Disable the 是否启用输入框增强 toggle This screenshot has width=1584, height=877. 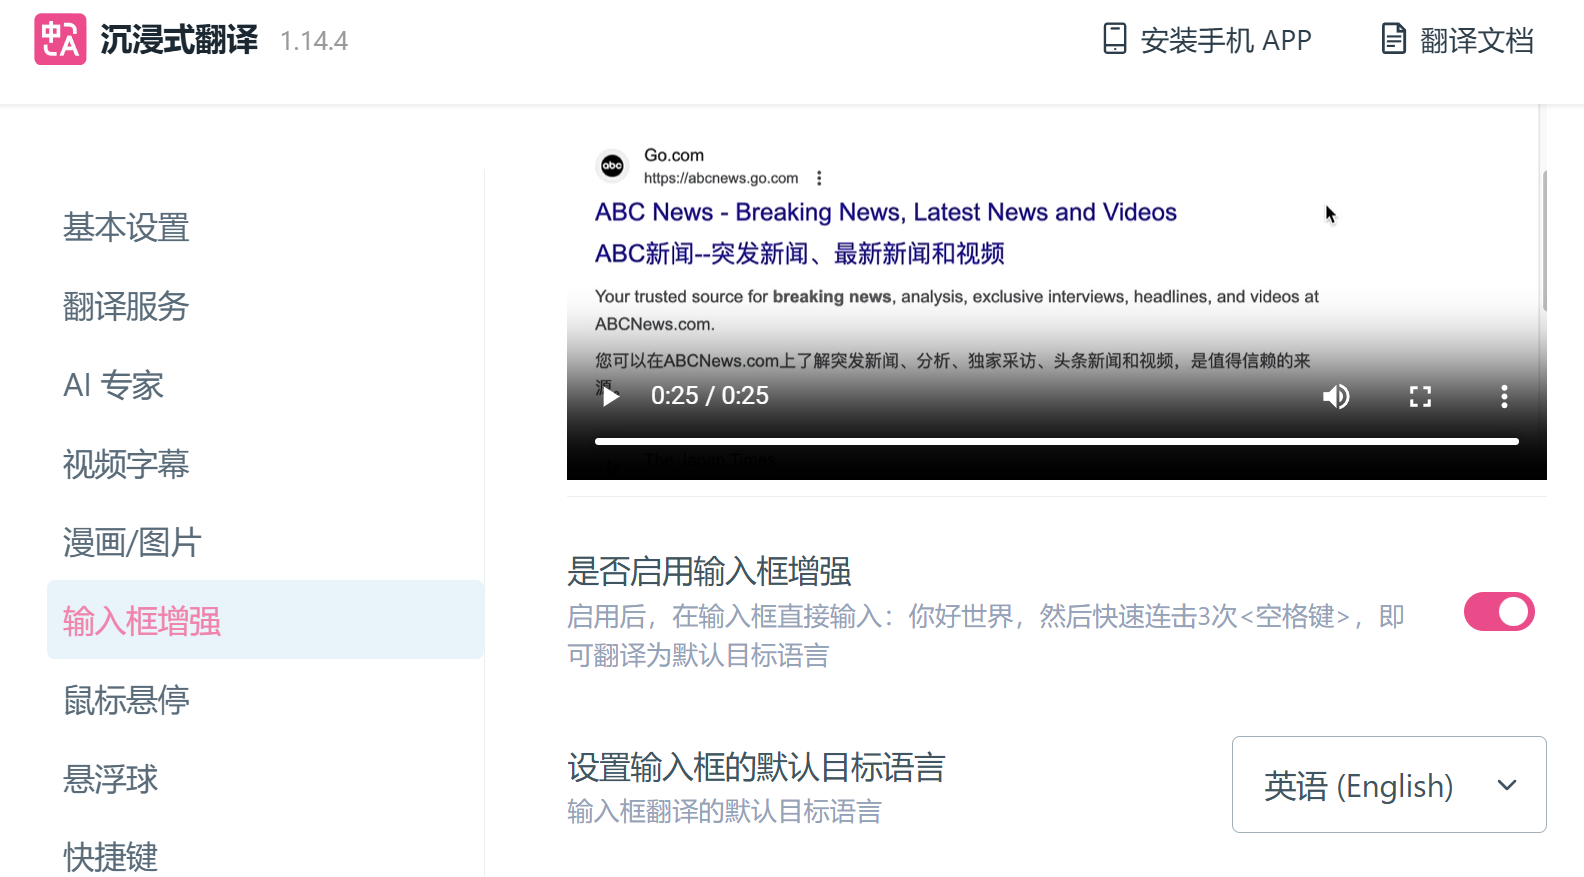1499,612
